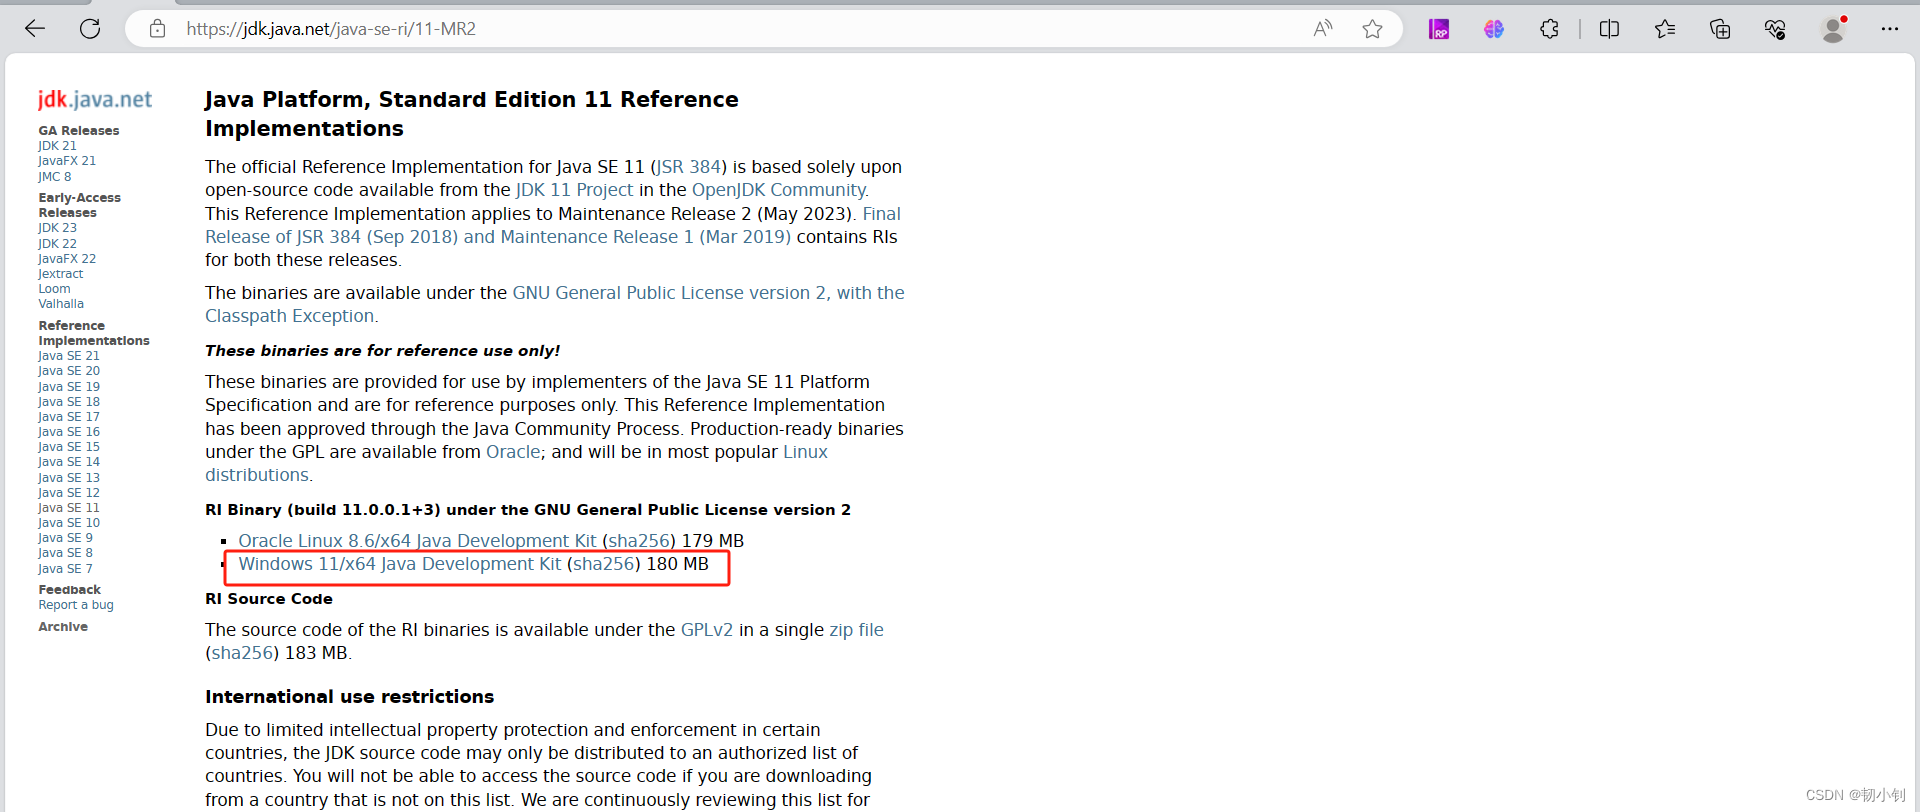Open the Archive link in sidebar
1920x812 pixels.
pyautogui.click(x=63, y=627)
